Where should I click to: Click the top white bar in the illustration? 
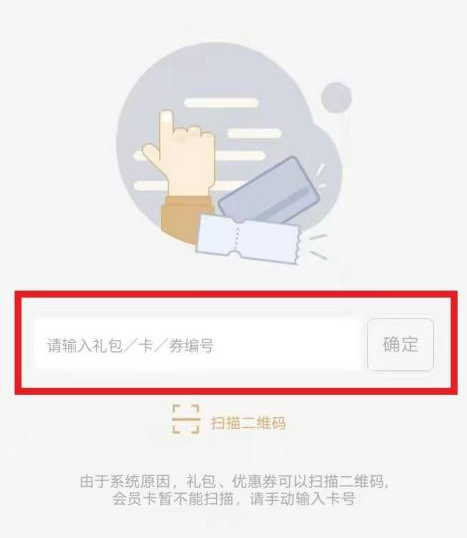[221, 103]
